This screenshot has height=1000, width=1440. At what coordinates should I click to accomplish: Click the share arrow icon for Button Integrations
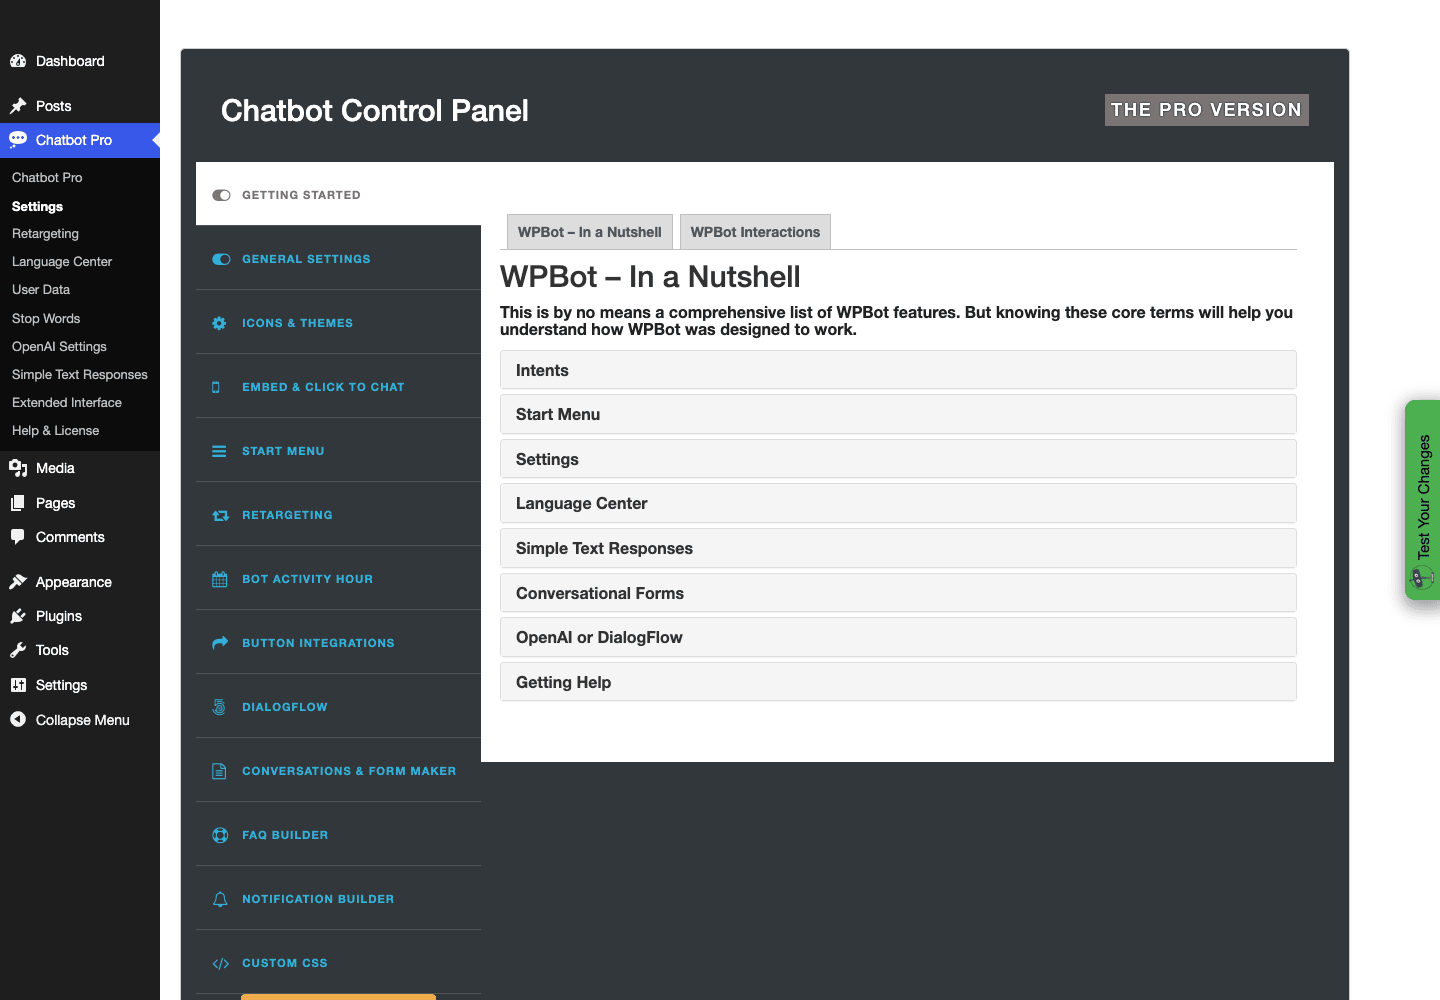click(x=220, y=643)
